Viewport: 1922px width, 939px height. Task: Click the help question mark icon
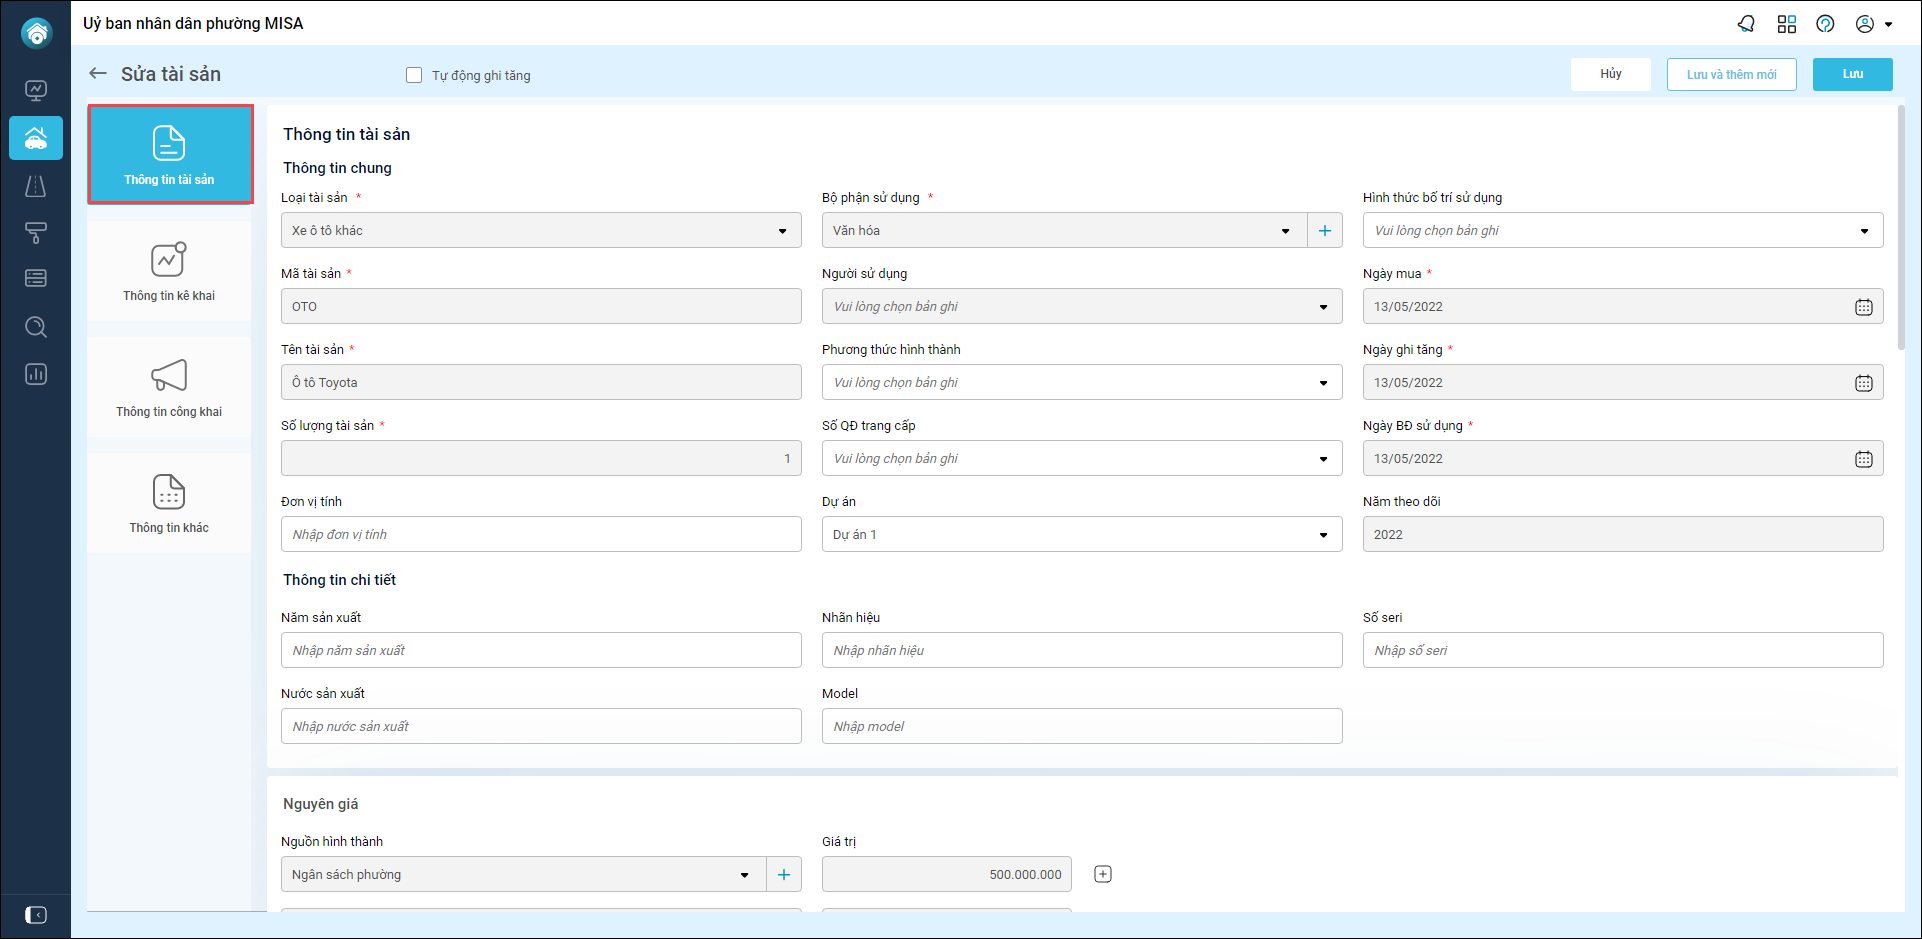point(1825,24)
